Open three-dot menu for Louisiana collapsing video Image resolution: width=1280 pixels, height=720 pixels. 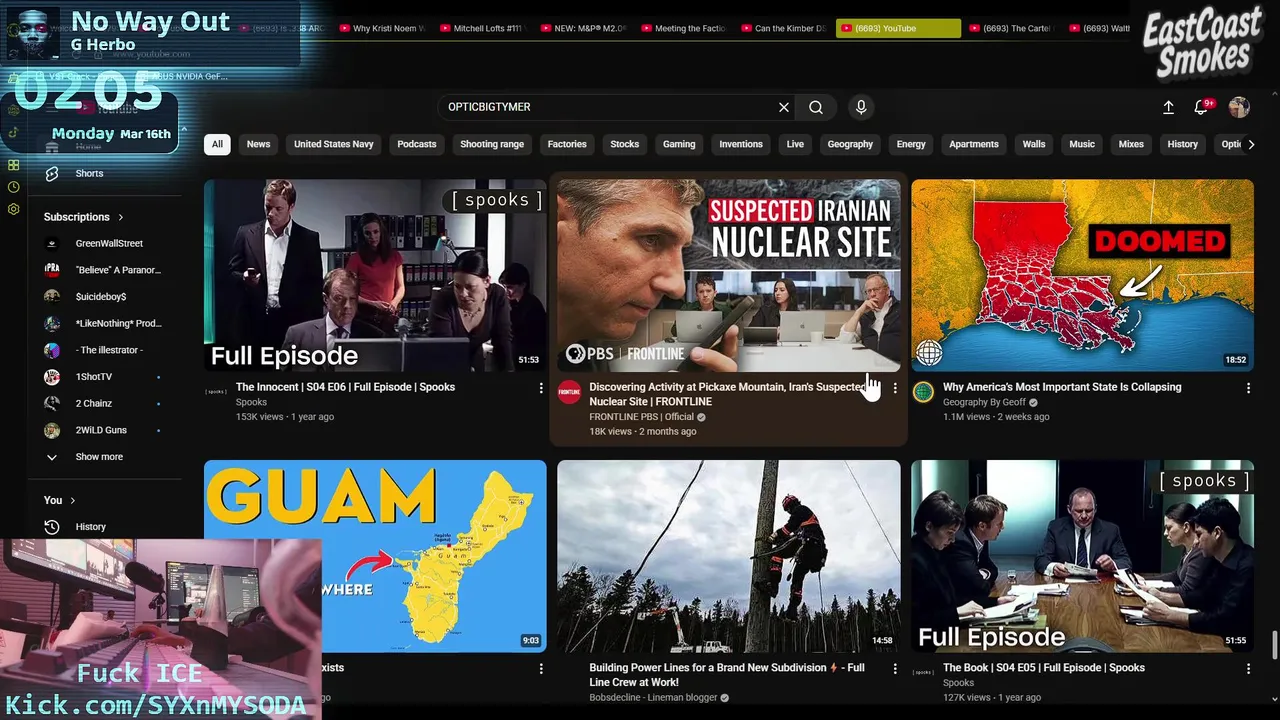pos(1248,388)
